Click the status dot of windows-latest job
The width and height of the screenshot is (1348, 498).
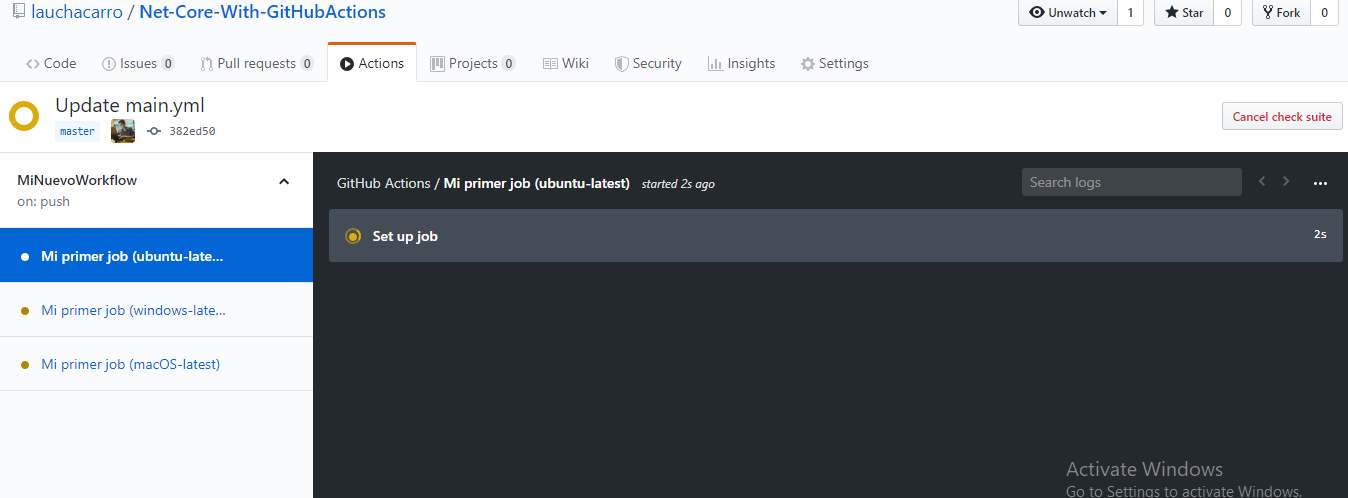(x=24, y=310)
